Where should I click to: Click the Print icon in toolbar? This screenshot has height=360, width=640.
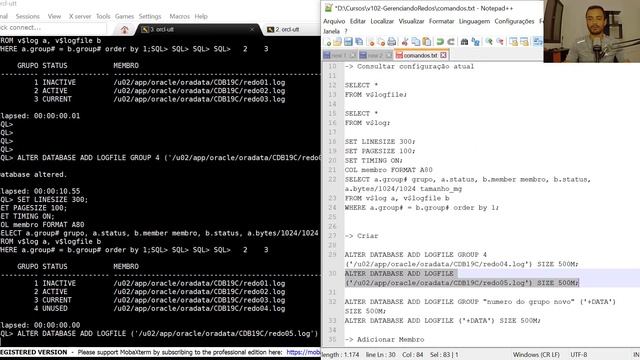[391, 42]
